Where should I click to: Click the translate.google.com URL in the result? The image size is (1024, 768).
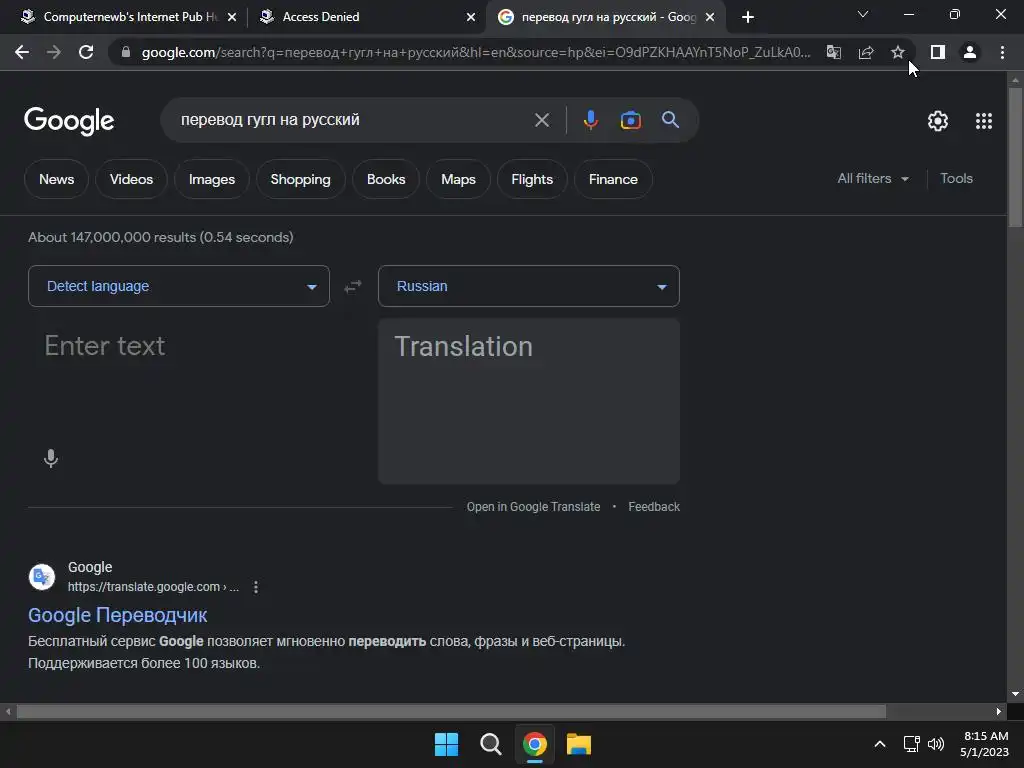tap(153, 587)
